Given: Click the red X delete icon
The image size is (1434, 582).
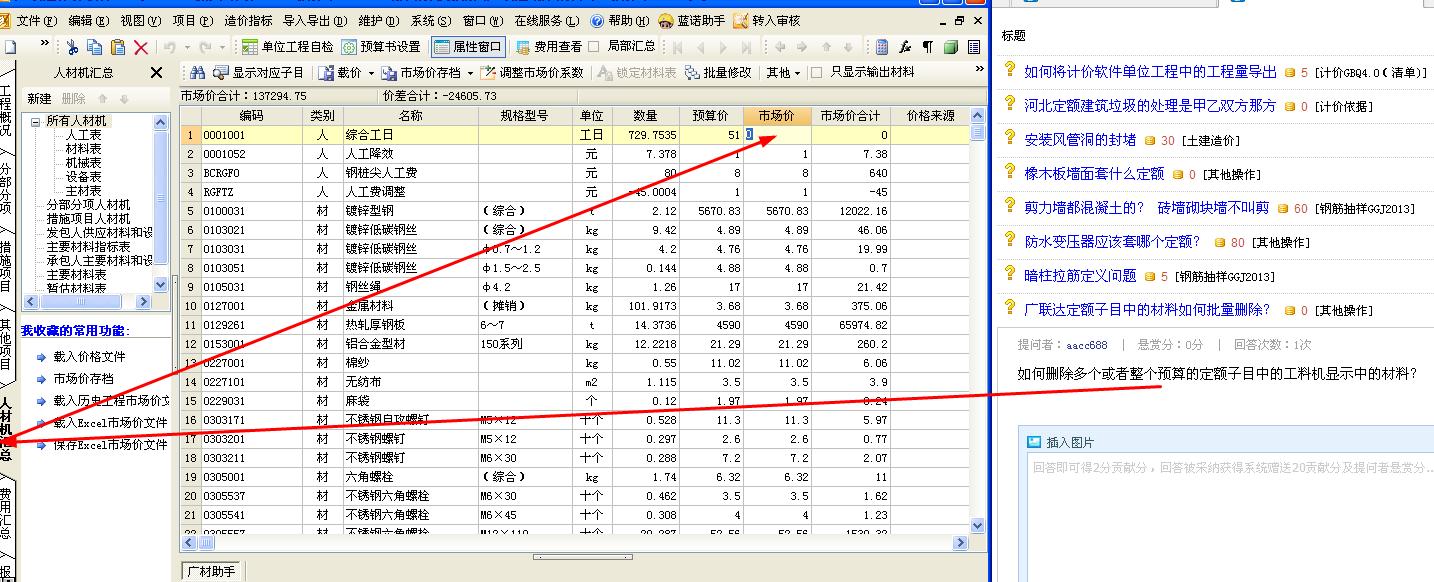Looking at the screenshot, I should [141, 47].
